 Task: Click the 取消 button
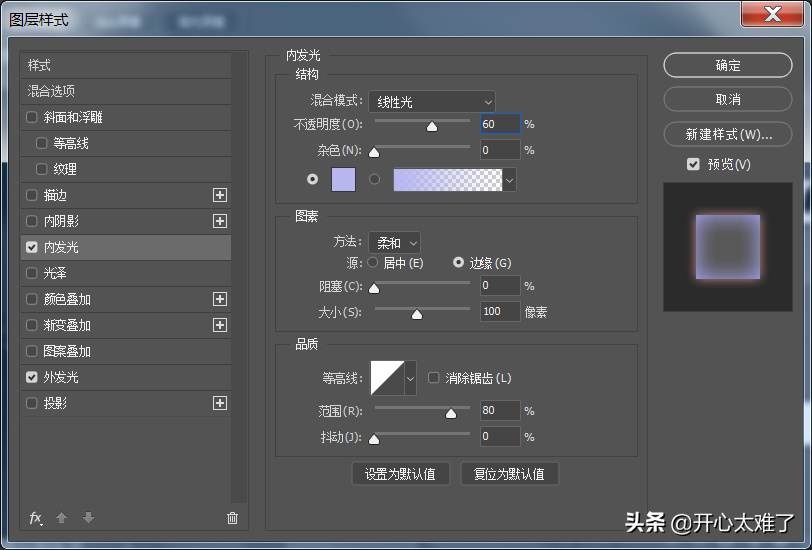(x=728, y=99)
